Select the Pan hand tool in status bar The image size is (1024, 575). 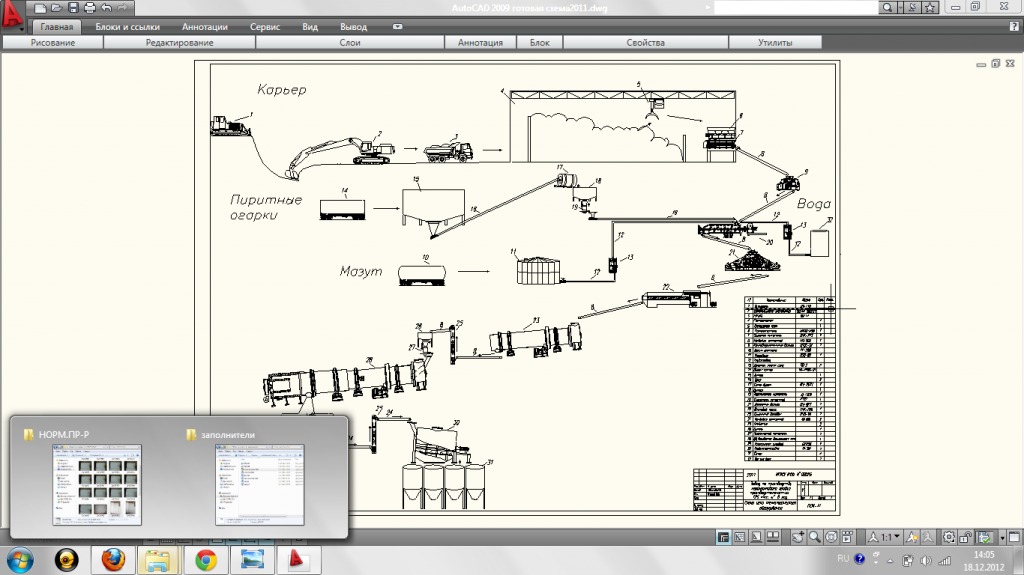pyautogui.click(x=798, y=537)
